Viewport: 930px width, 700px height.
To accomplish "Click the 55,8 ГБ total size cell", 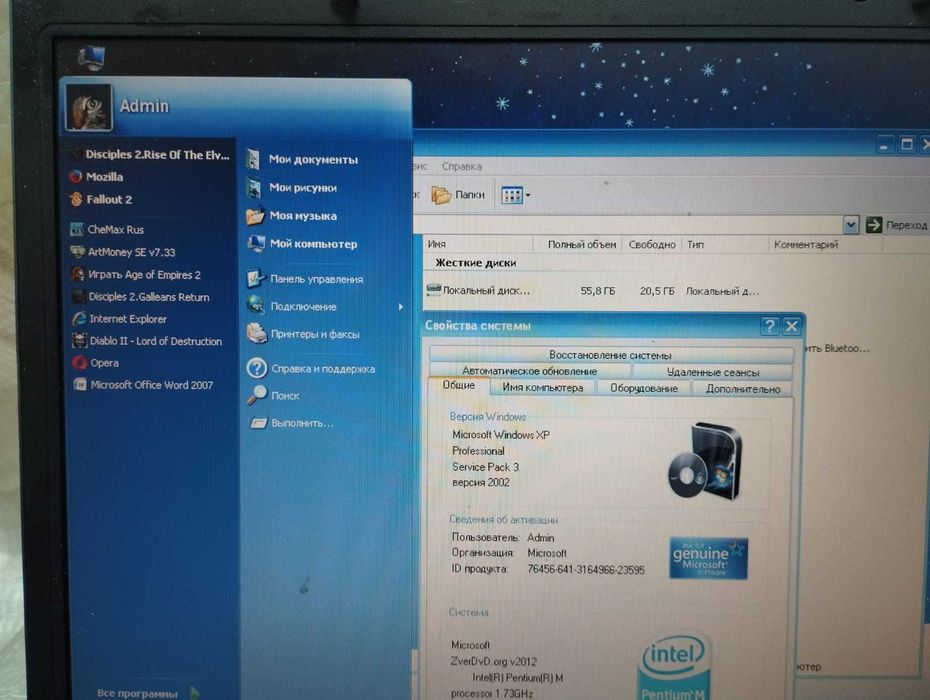I will 597,291.
